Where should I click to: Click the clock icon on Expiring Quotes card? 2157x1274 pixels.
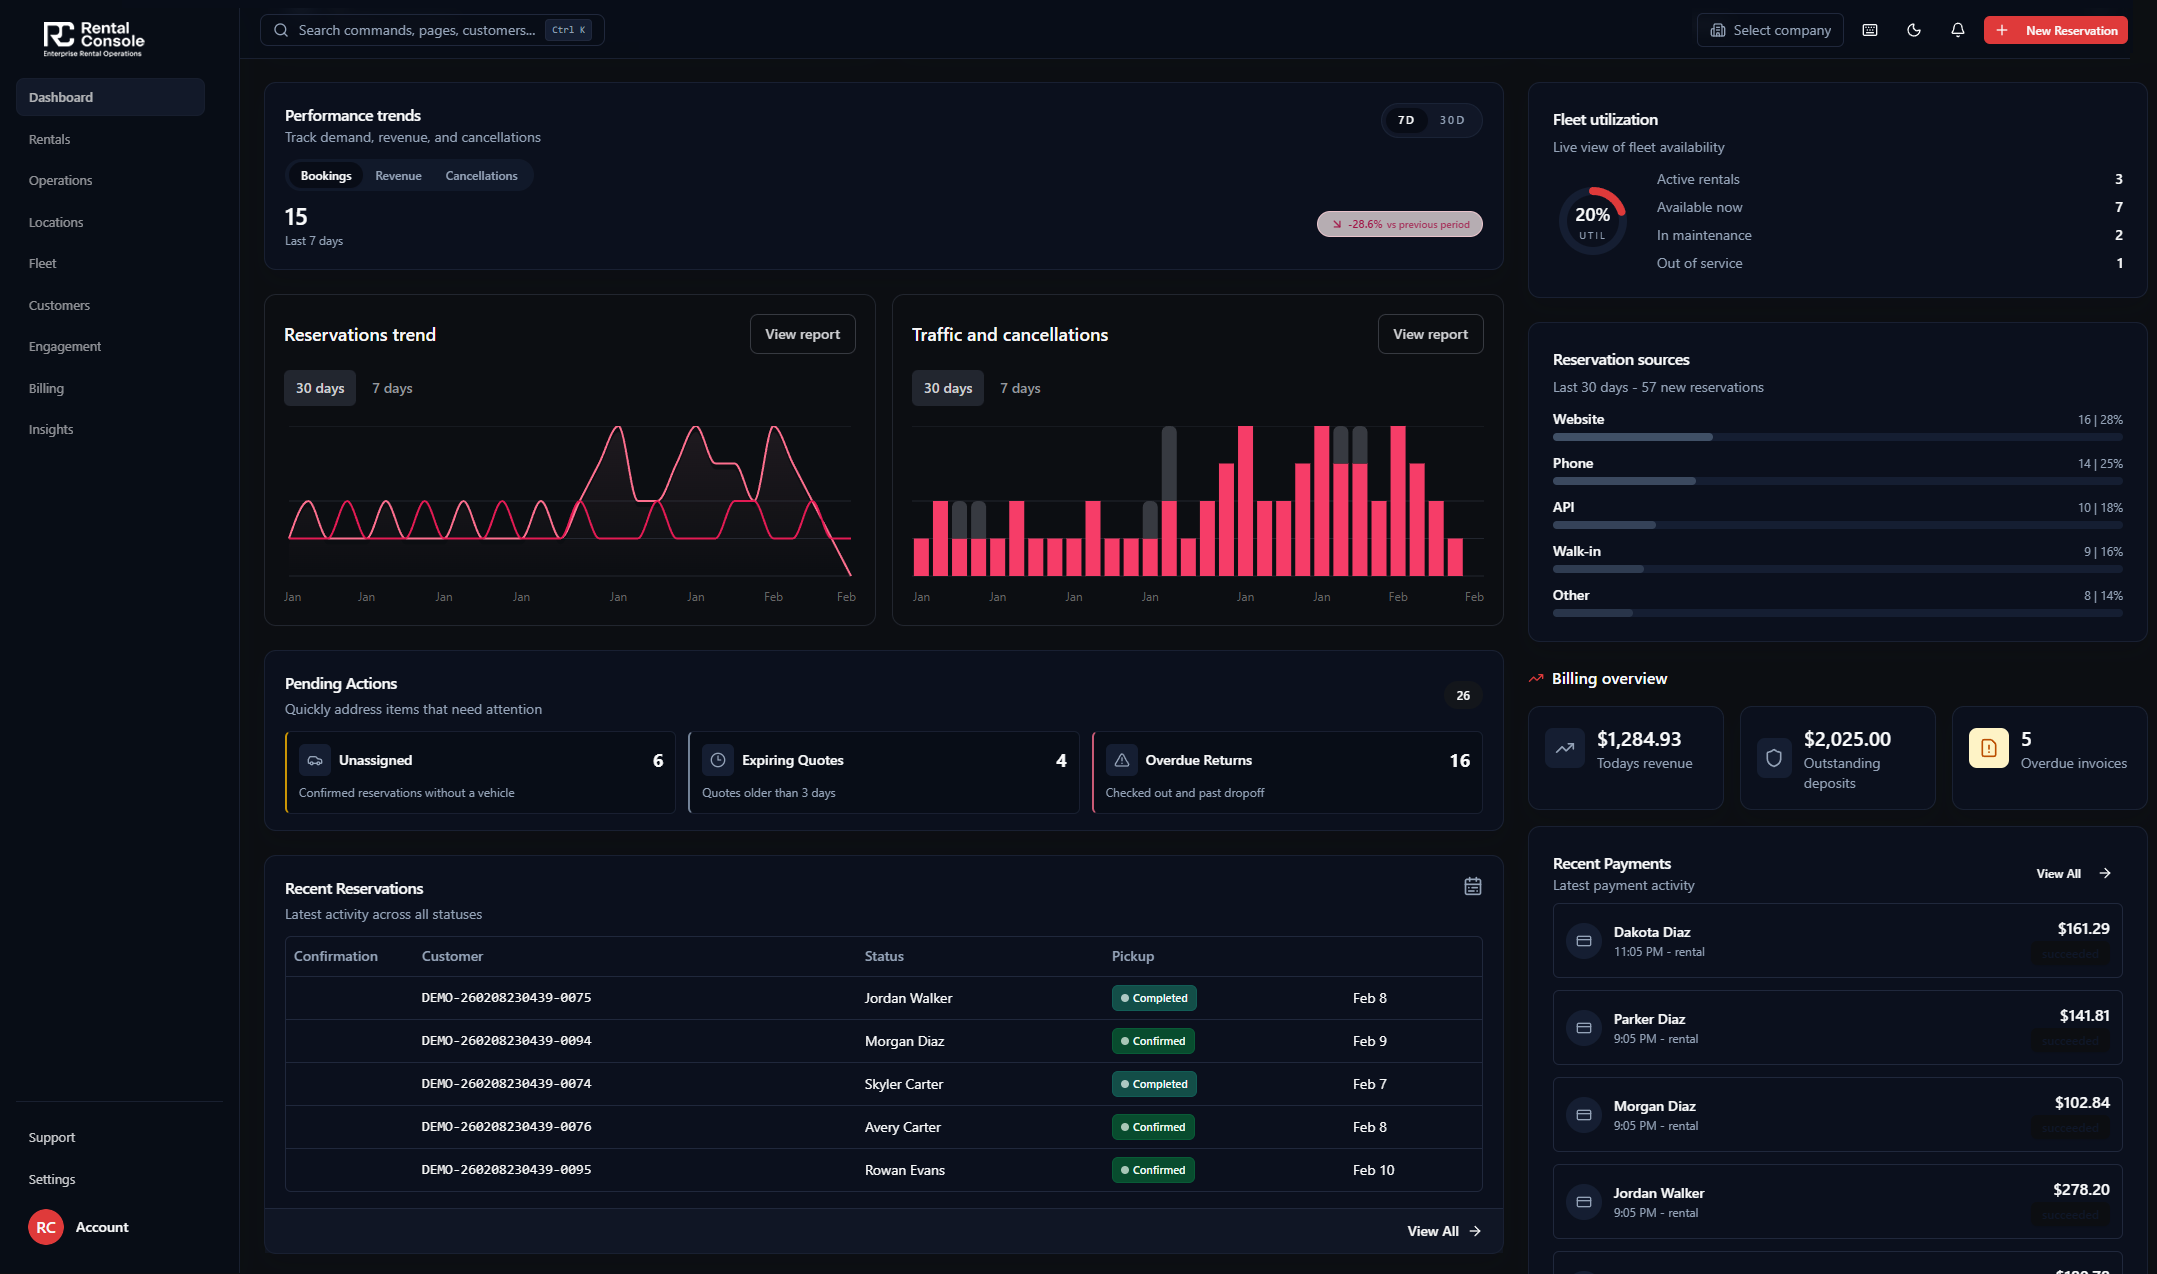click(718, 760)
